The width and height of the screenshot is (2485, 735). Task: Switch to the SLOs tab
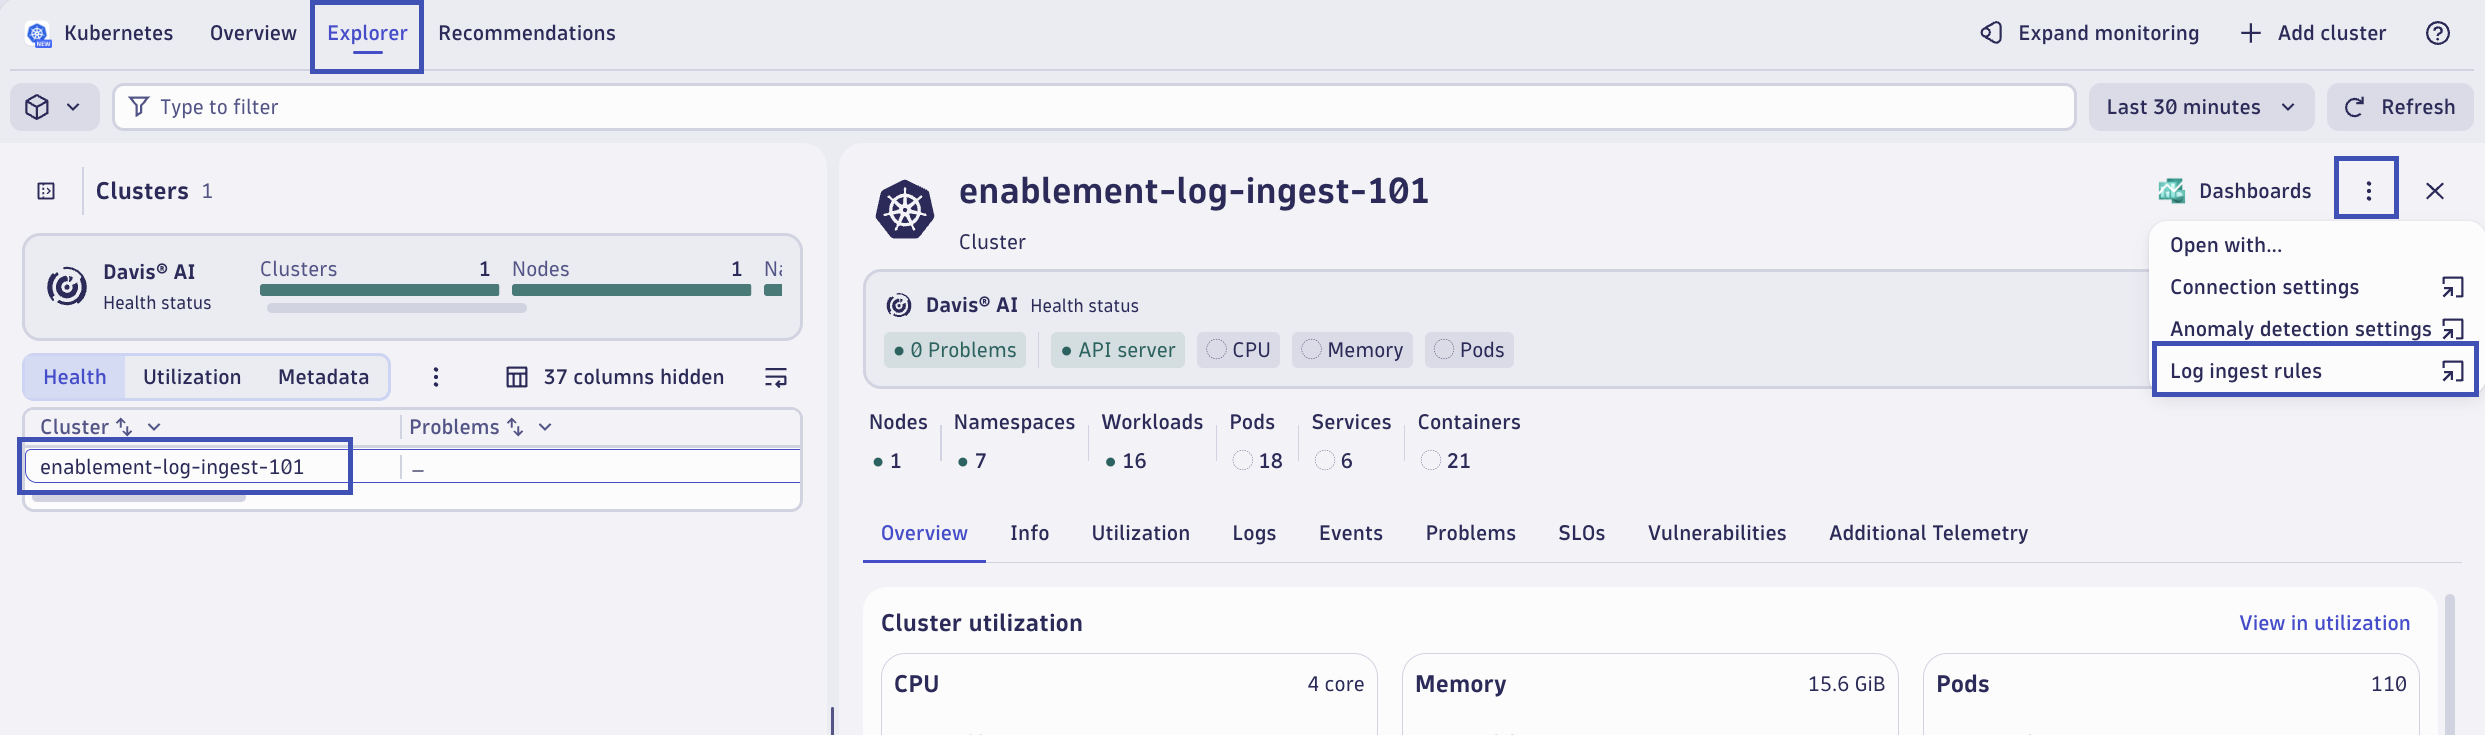click(x=1581, y=533)
